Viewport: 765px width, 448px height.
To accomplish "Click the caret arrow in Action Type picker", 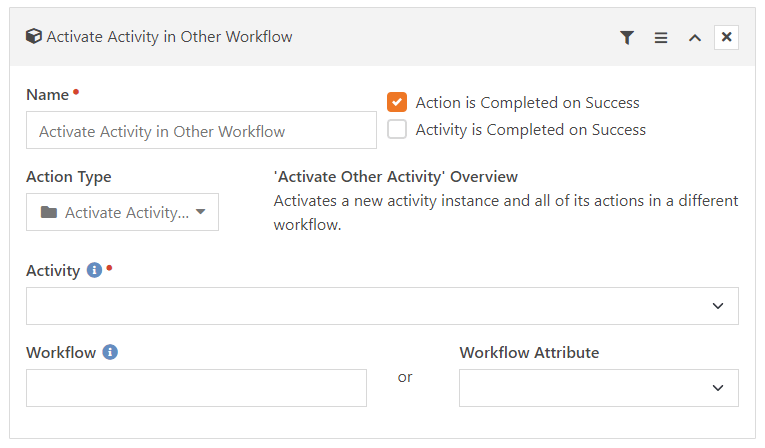I will tap(201, 212).
